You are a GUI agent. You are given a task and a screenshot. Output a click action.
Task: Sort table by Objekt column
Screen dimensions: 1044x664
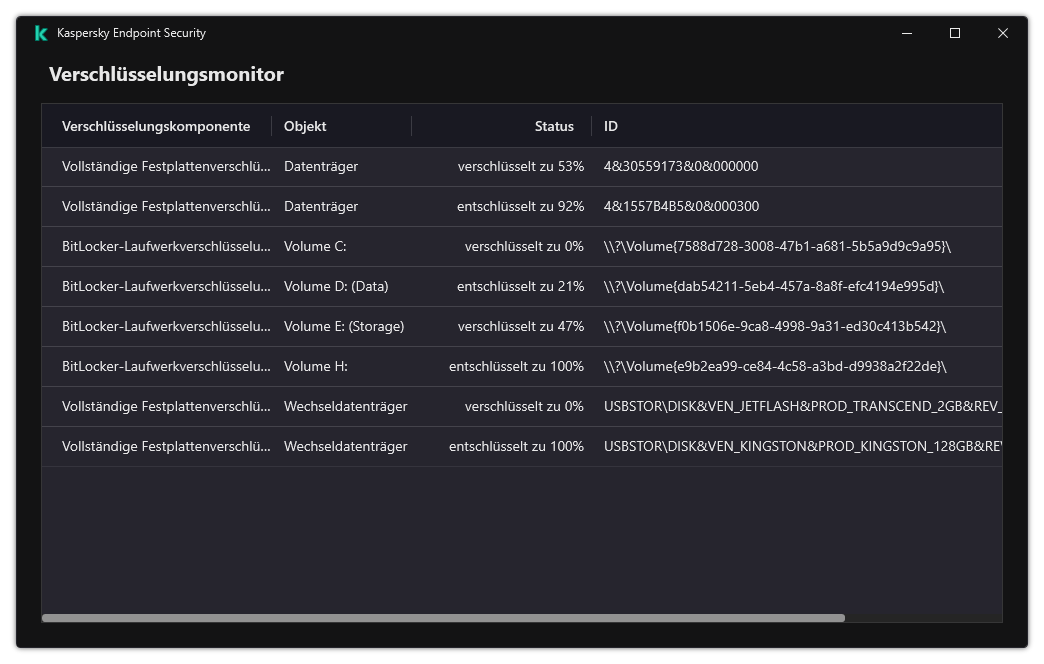305,126
